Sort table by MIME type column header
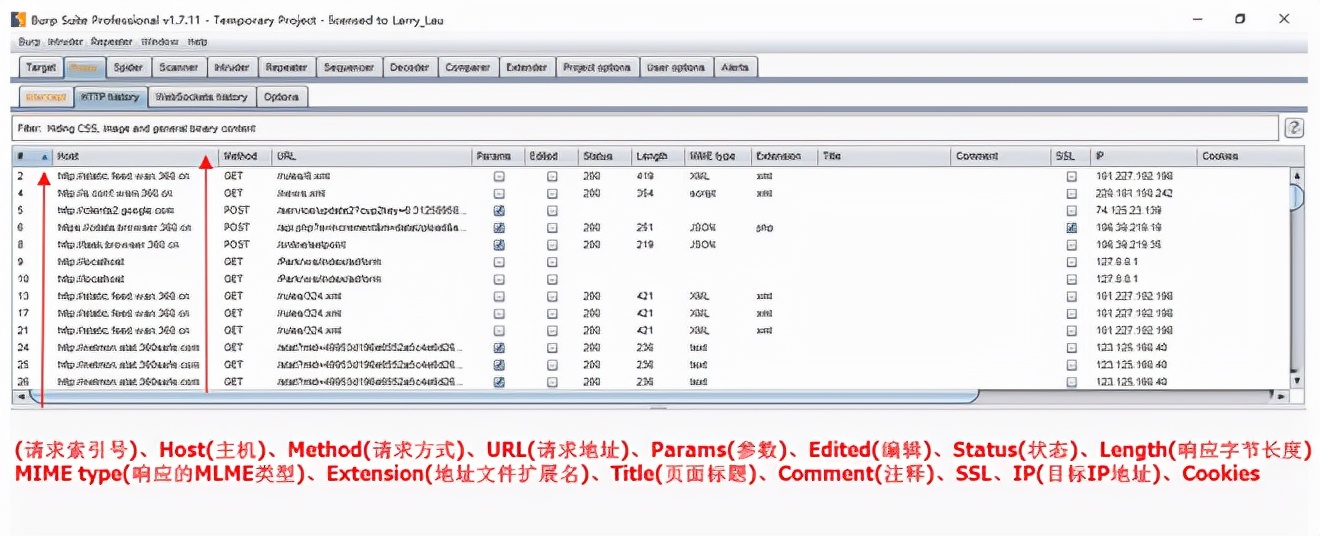This screenshot has height=536, width=1320. tap(717, 156)
